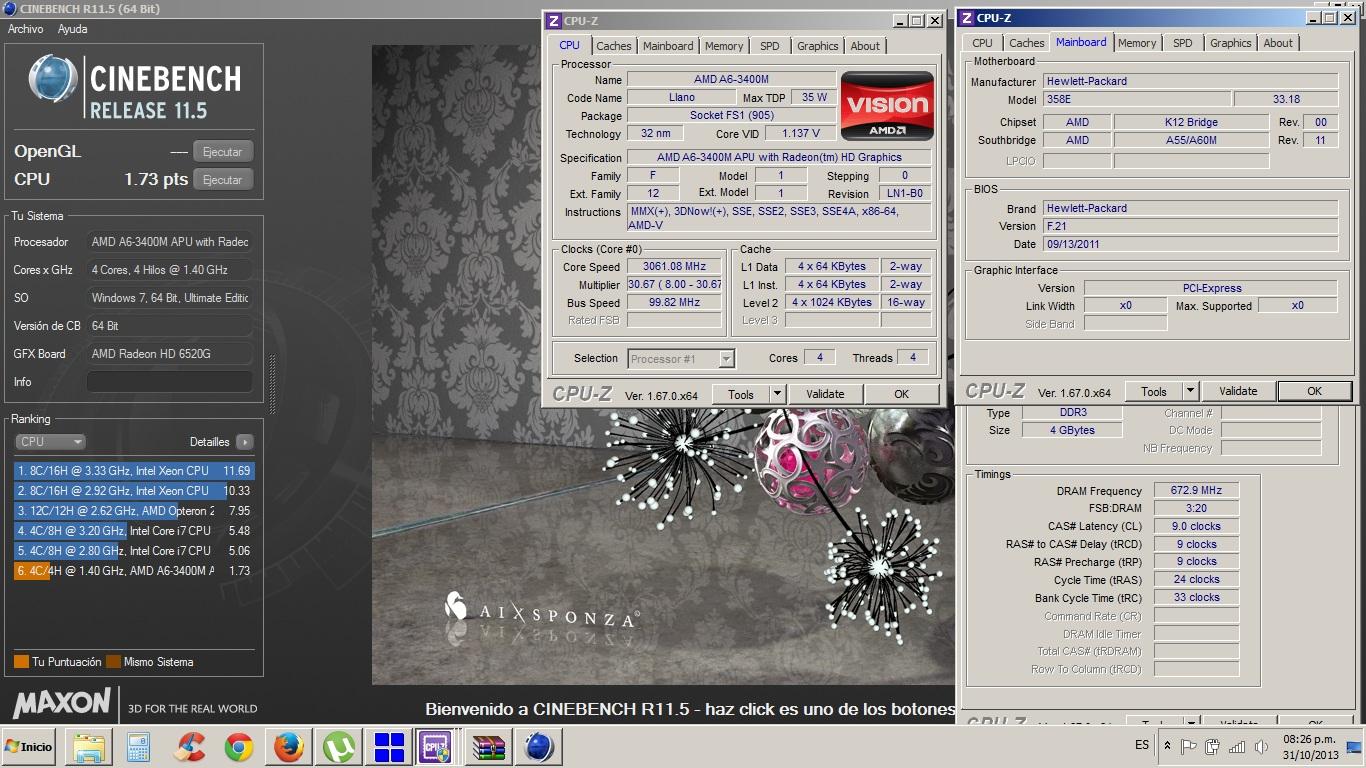
Task: Launch Calculator from the taskbar
Action: (139, 747)
